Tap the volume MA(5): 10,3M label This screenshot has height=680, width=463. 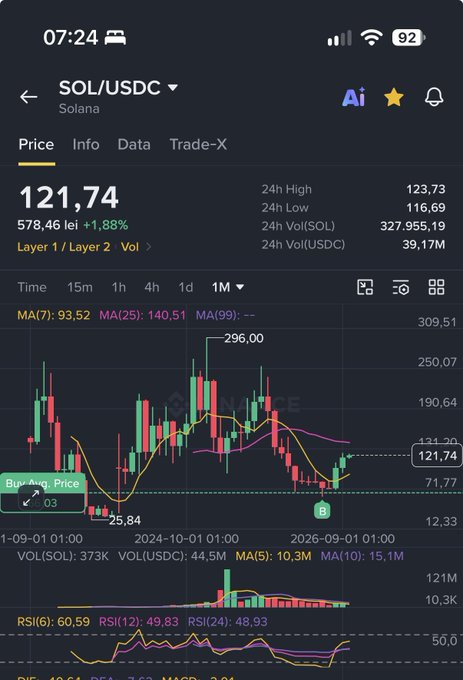(x=273, y=556)
